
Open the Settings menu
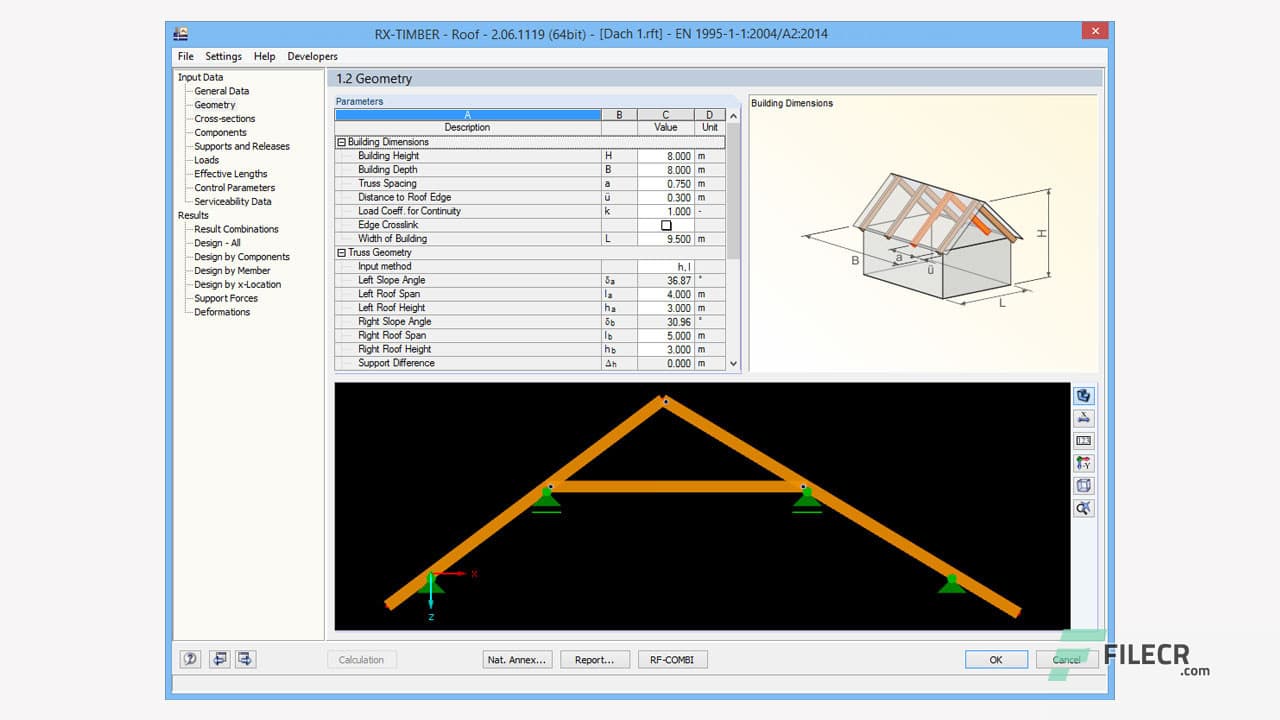point(223,57)
